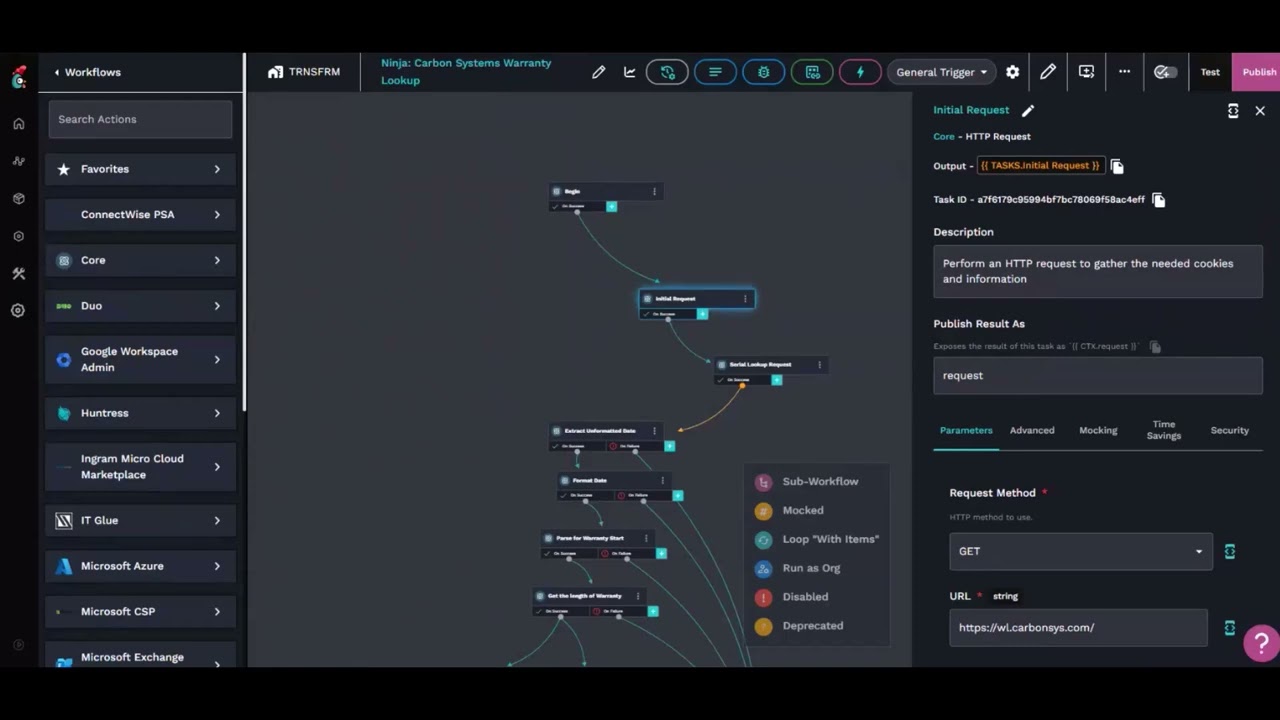Rename Initial Request with pencil icon
The height and width of the screenshot is (720, 1280).
click(1028, 110)
